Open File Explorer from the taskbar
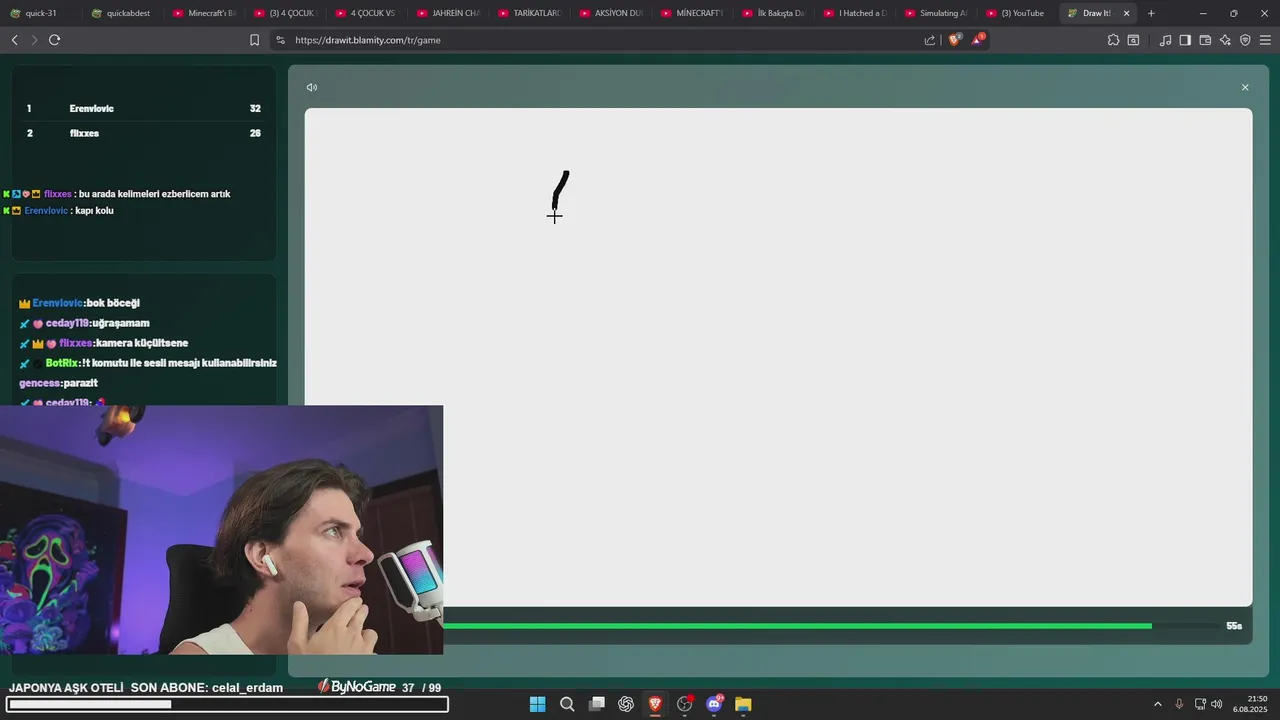Image resolution: width=1280 pixels, height=720 pixels. [x=743, y=704]
